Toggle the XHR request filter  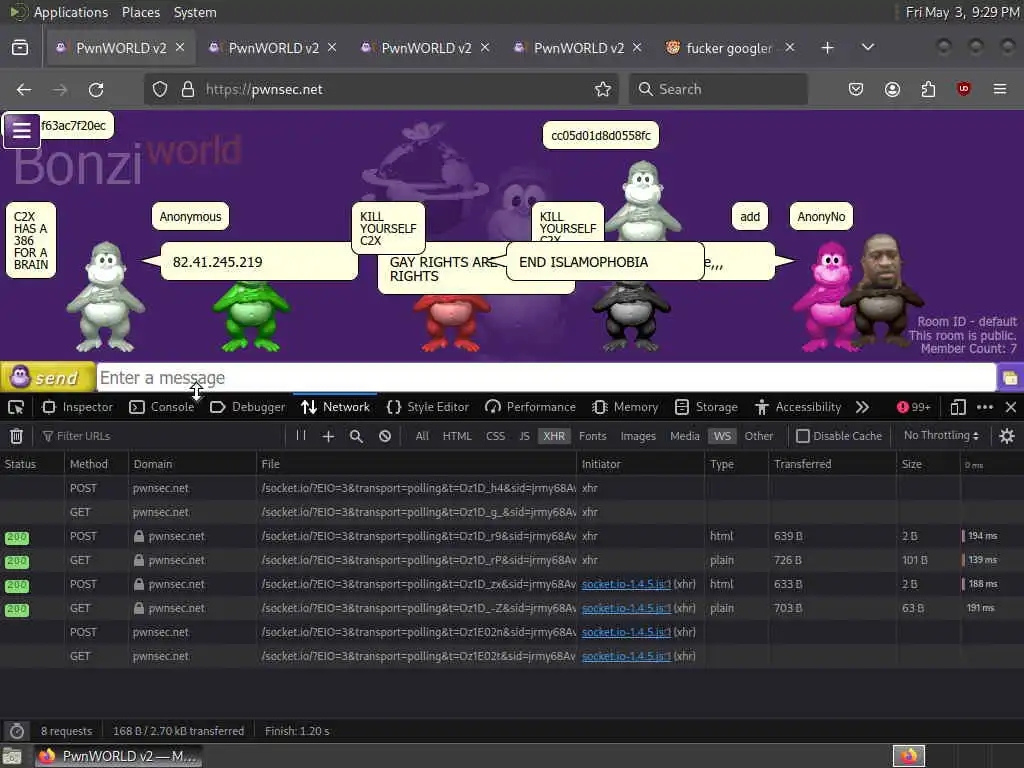click(x=554, y=436)
